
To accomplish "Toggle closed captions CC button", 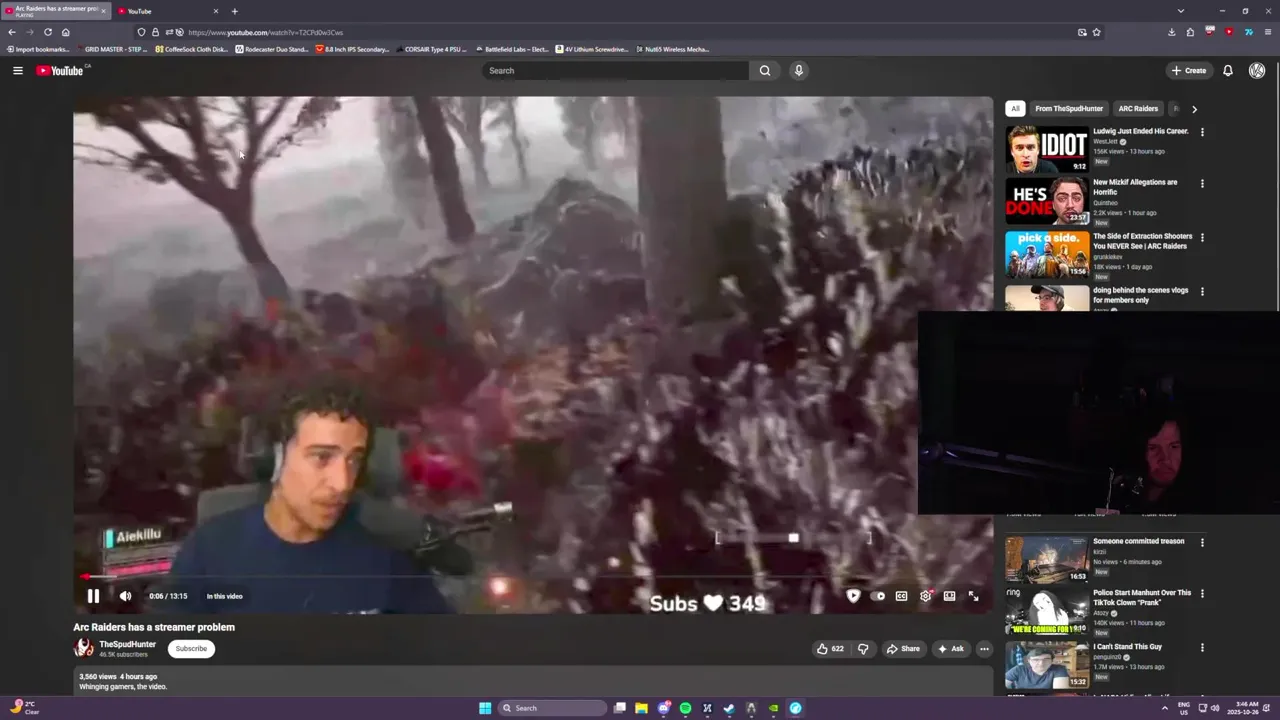I will (x=901, y=596).
